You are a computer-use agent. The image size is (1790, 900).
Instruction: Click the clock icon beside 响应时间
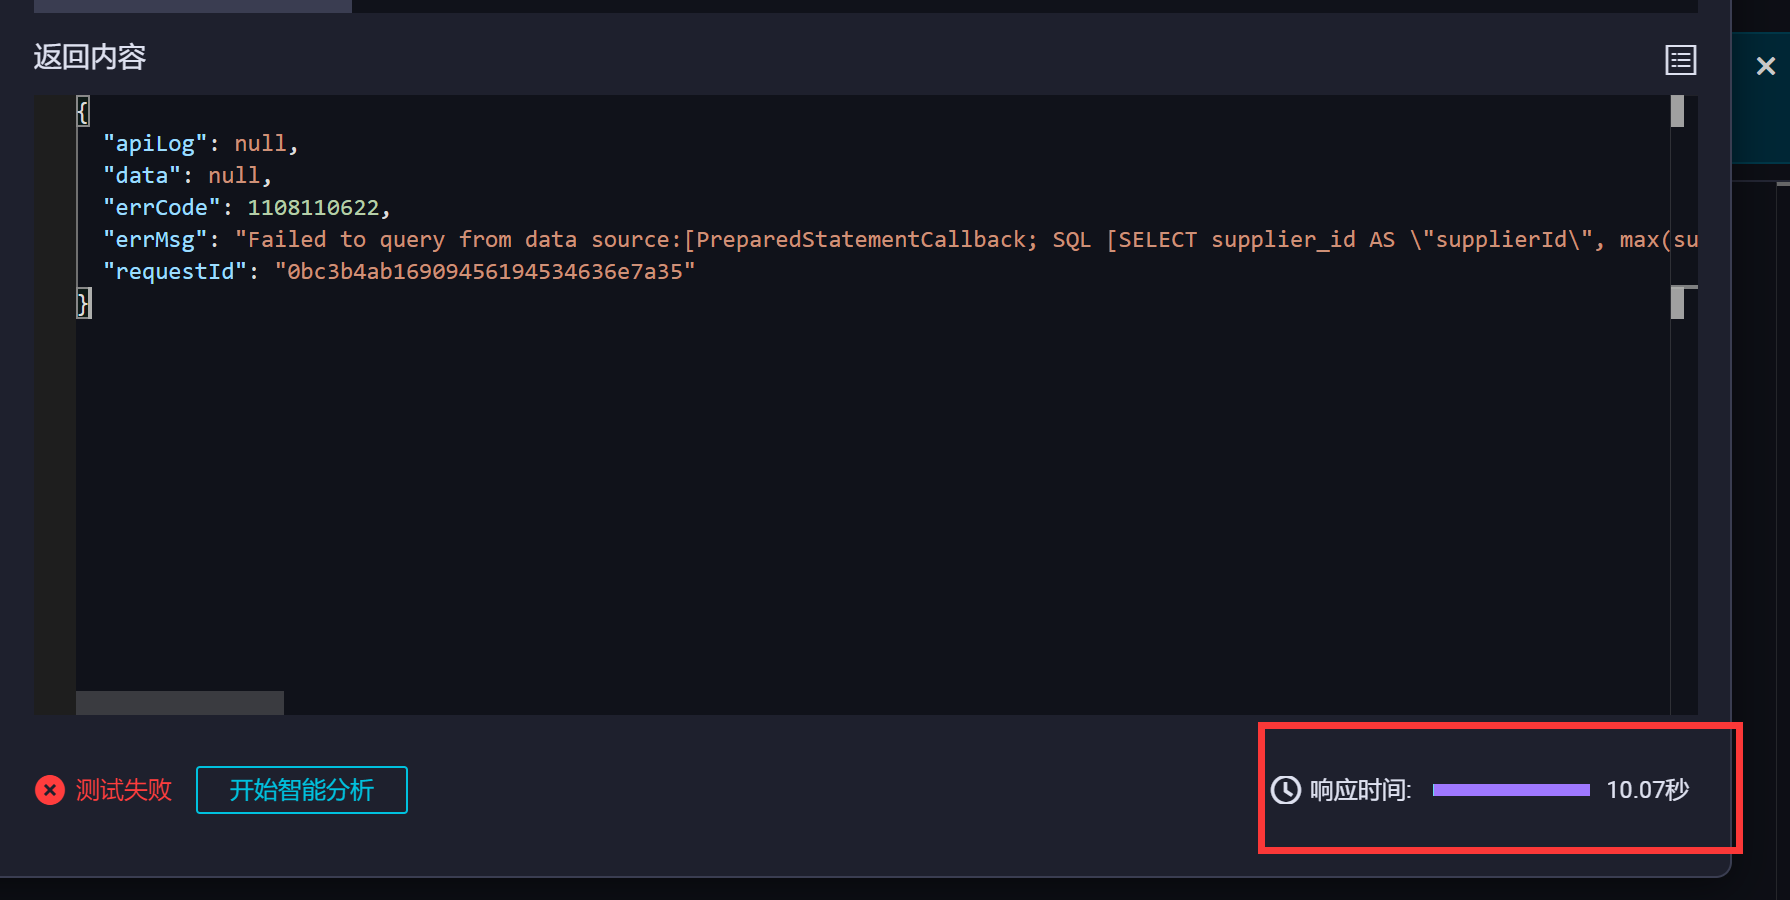(x=1285, y=790)
